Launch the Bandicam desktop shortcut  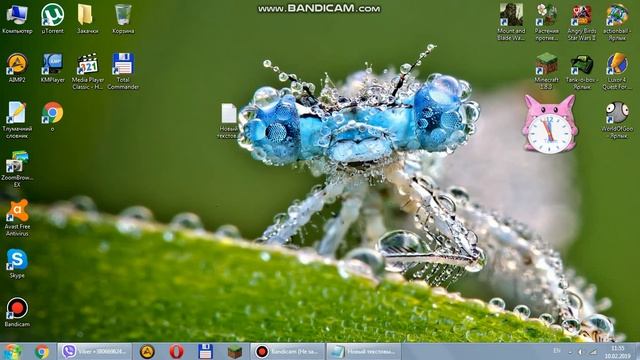tap(17, 312)
